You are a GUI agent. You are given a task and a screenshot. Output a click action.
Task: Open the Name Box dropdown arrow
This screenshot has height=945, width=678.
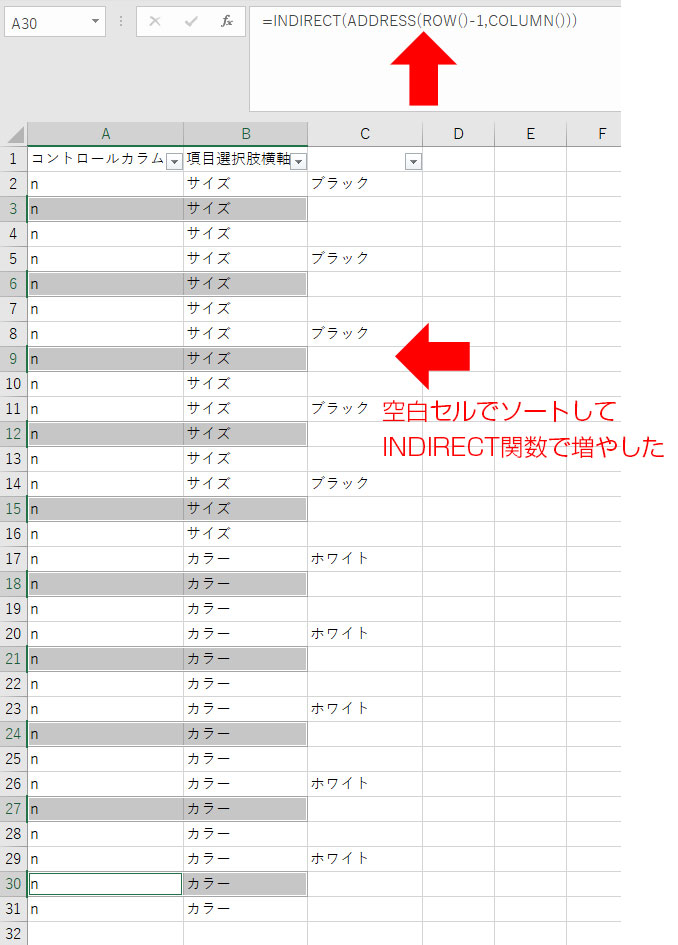(95, 22)
